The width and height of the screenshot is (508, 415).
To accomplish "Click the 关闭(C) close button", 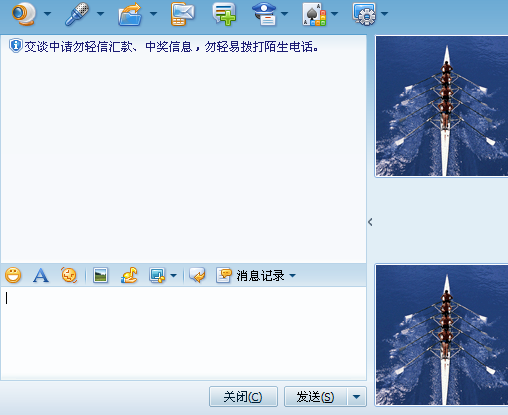I will [x=243, y=397].
